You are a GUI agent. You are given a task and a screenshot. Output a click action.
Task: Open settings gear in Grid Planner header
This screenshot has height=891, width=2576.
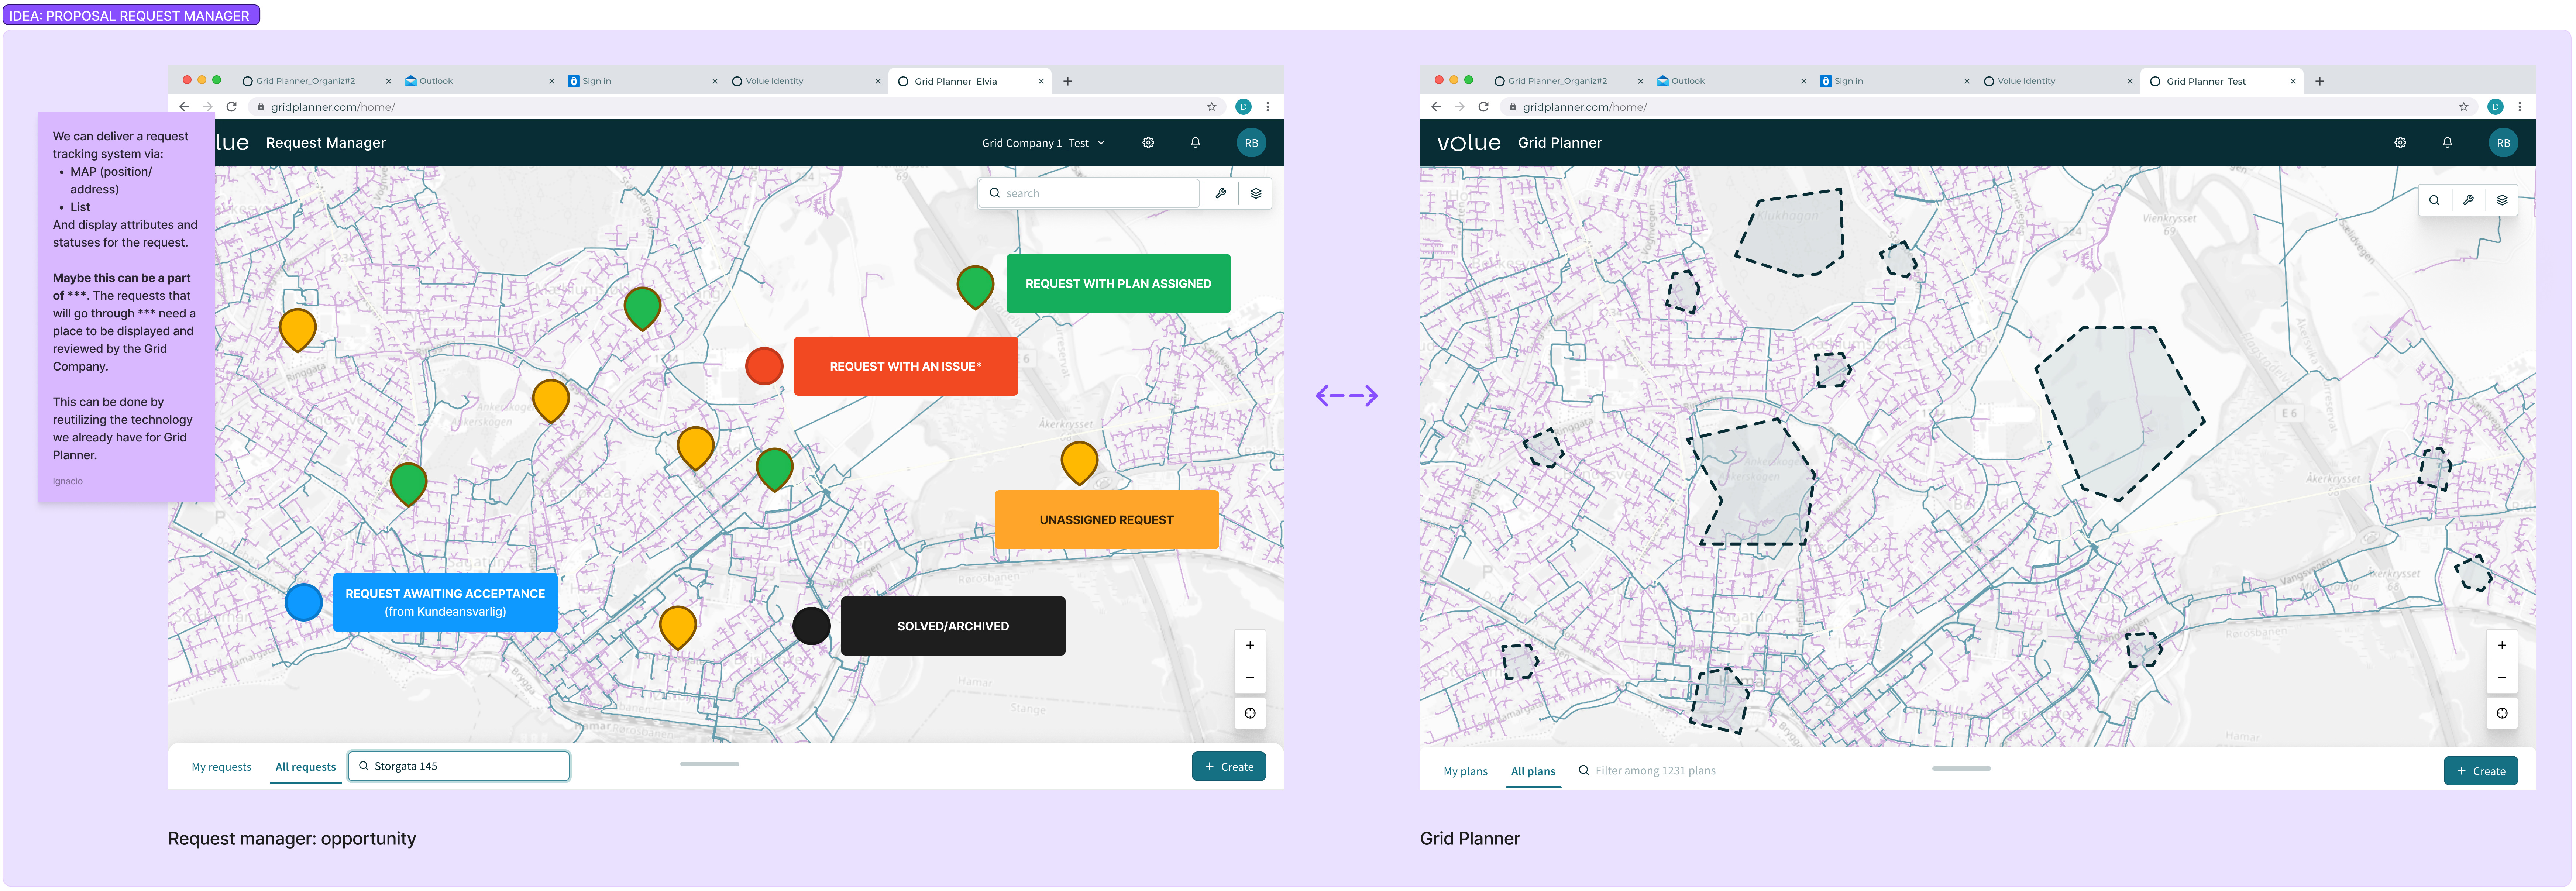coord(2400,143)
